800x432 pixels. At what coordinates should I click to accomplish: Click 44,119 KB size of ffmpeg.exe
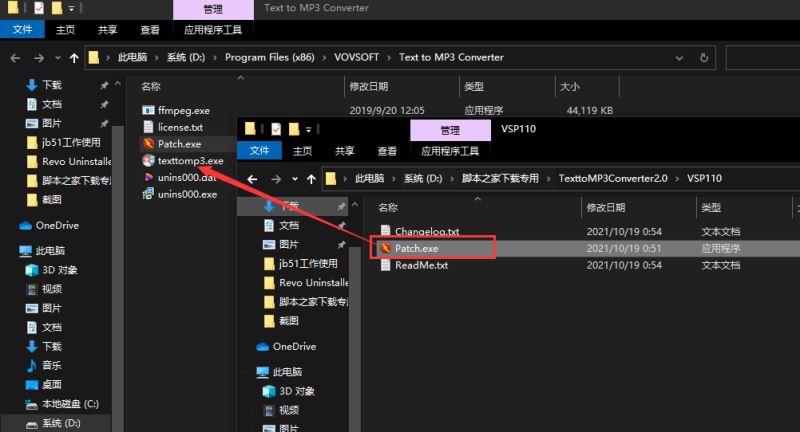tap(589, 110)
